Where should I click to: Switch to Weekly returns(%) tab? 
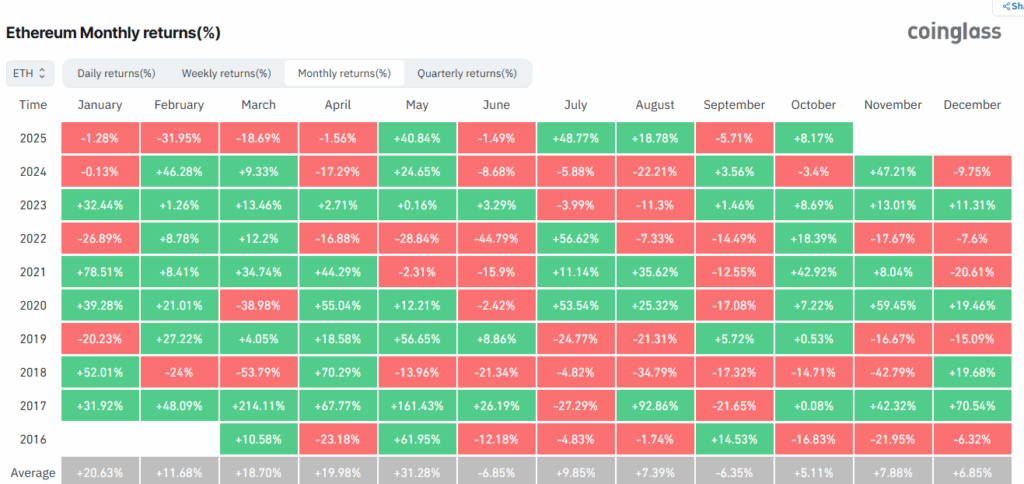click(226, 73)
